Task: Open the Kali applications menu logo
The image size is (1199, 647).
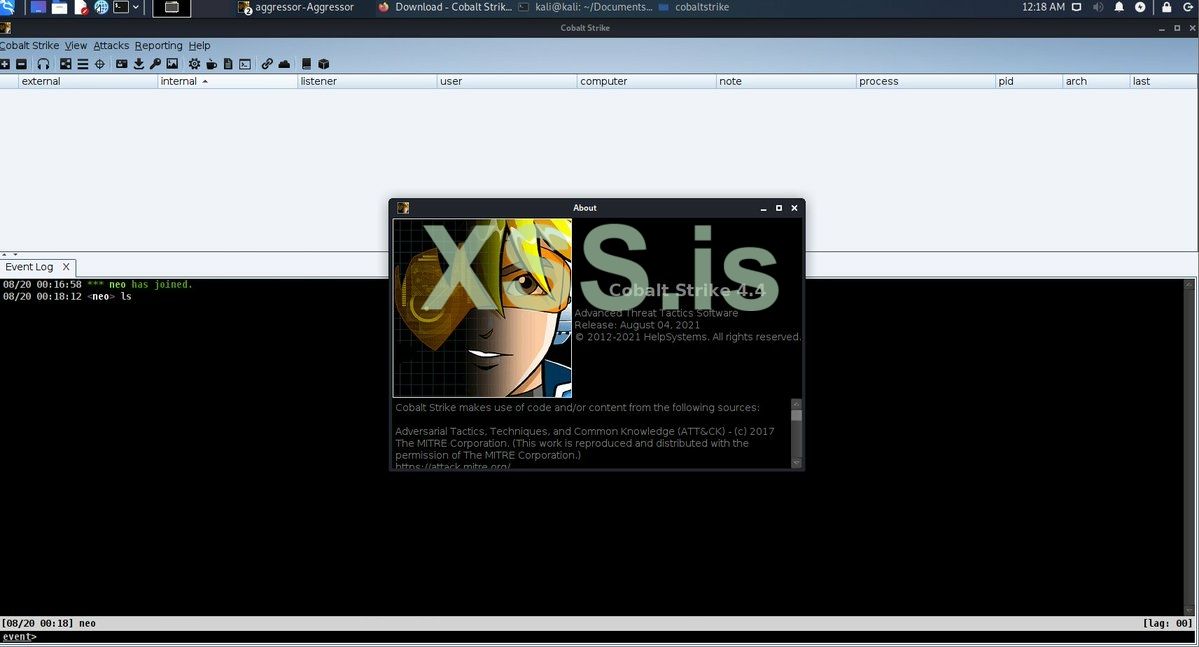Action: [8, 8]
